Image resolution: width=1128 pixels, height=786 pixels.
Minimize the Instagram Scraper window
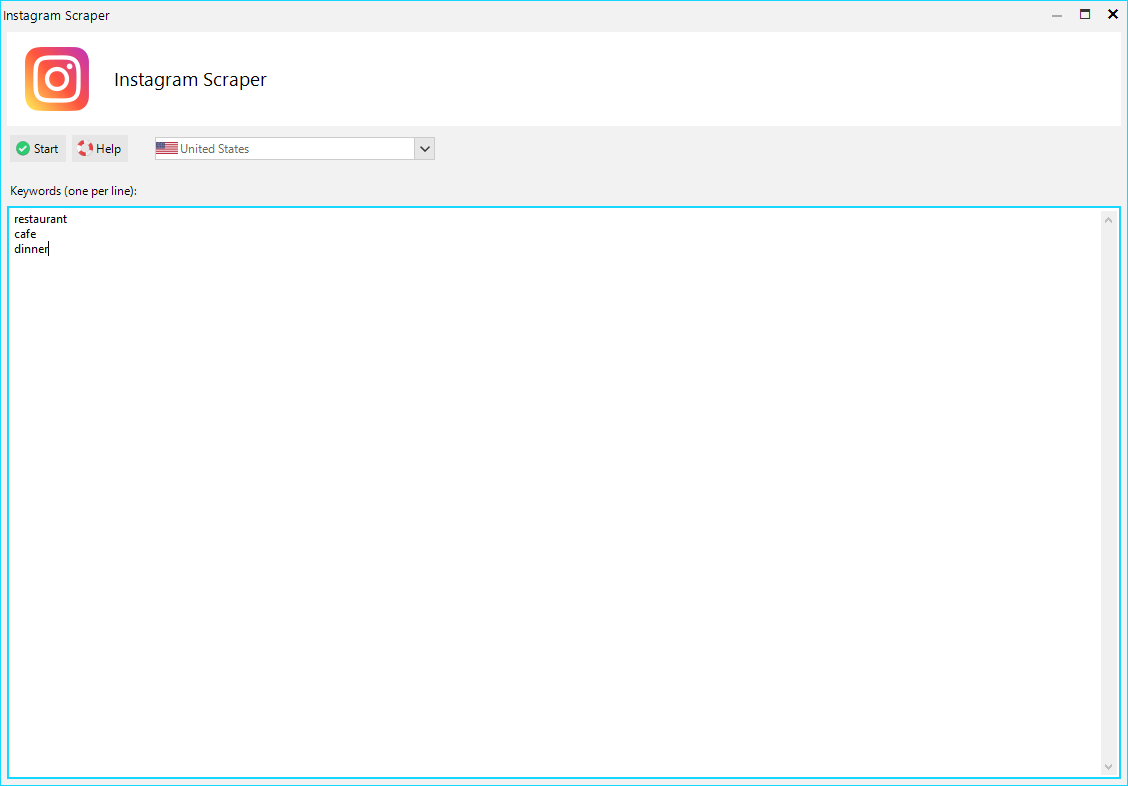[1057, 15]
